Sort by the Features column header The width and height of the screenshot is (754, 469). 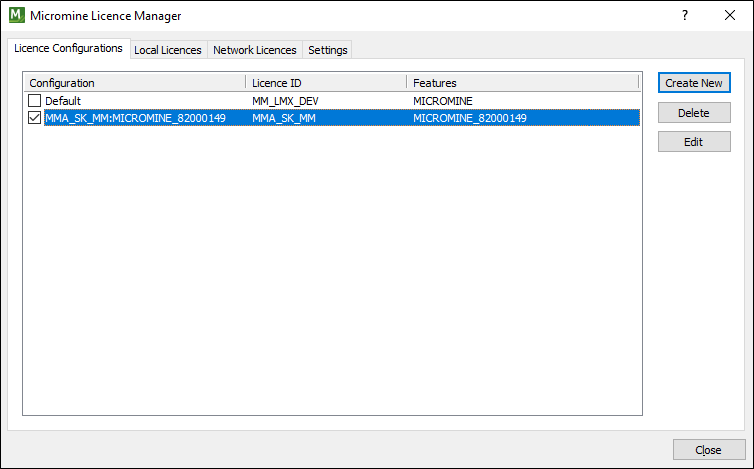coord(523,83)
